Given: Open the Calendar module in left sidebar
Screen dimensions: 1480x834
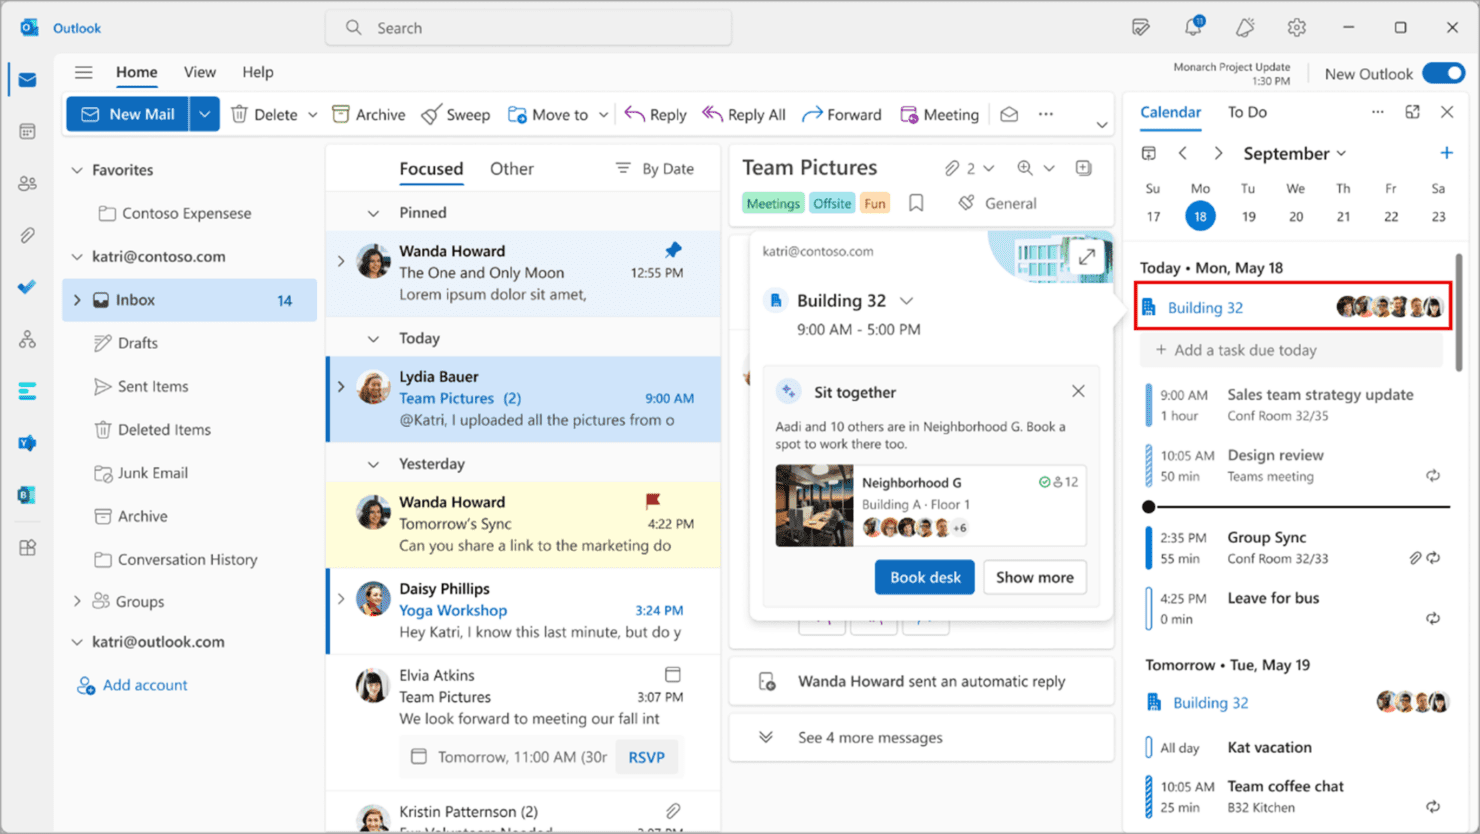Looking at the screenshot, I should [x=27, y=131].
